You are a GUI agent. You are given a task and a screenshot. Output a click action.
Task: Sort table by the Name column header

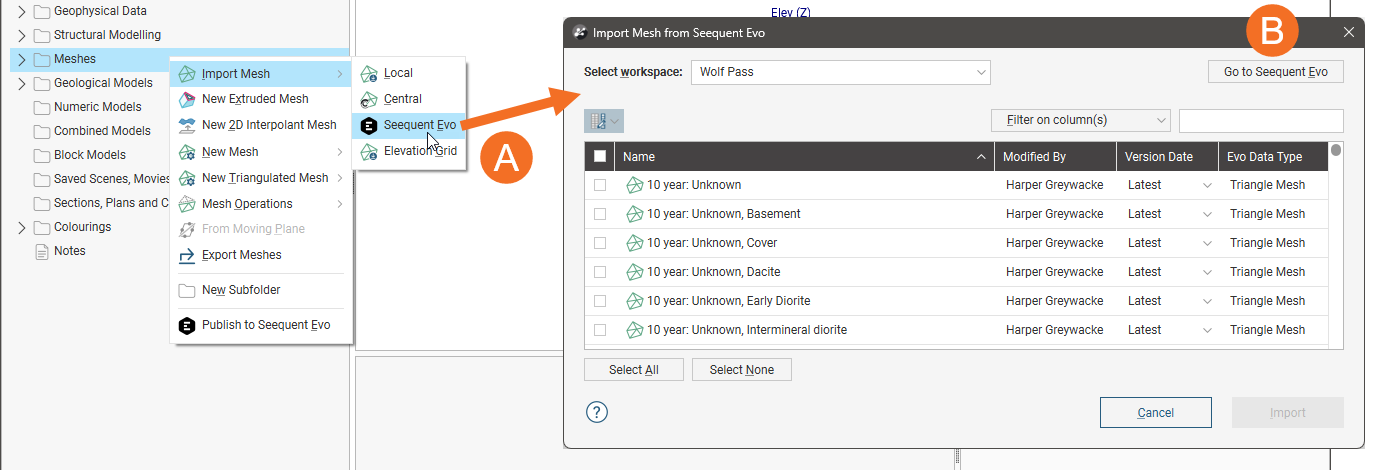804,156
